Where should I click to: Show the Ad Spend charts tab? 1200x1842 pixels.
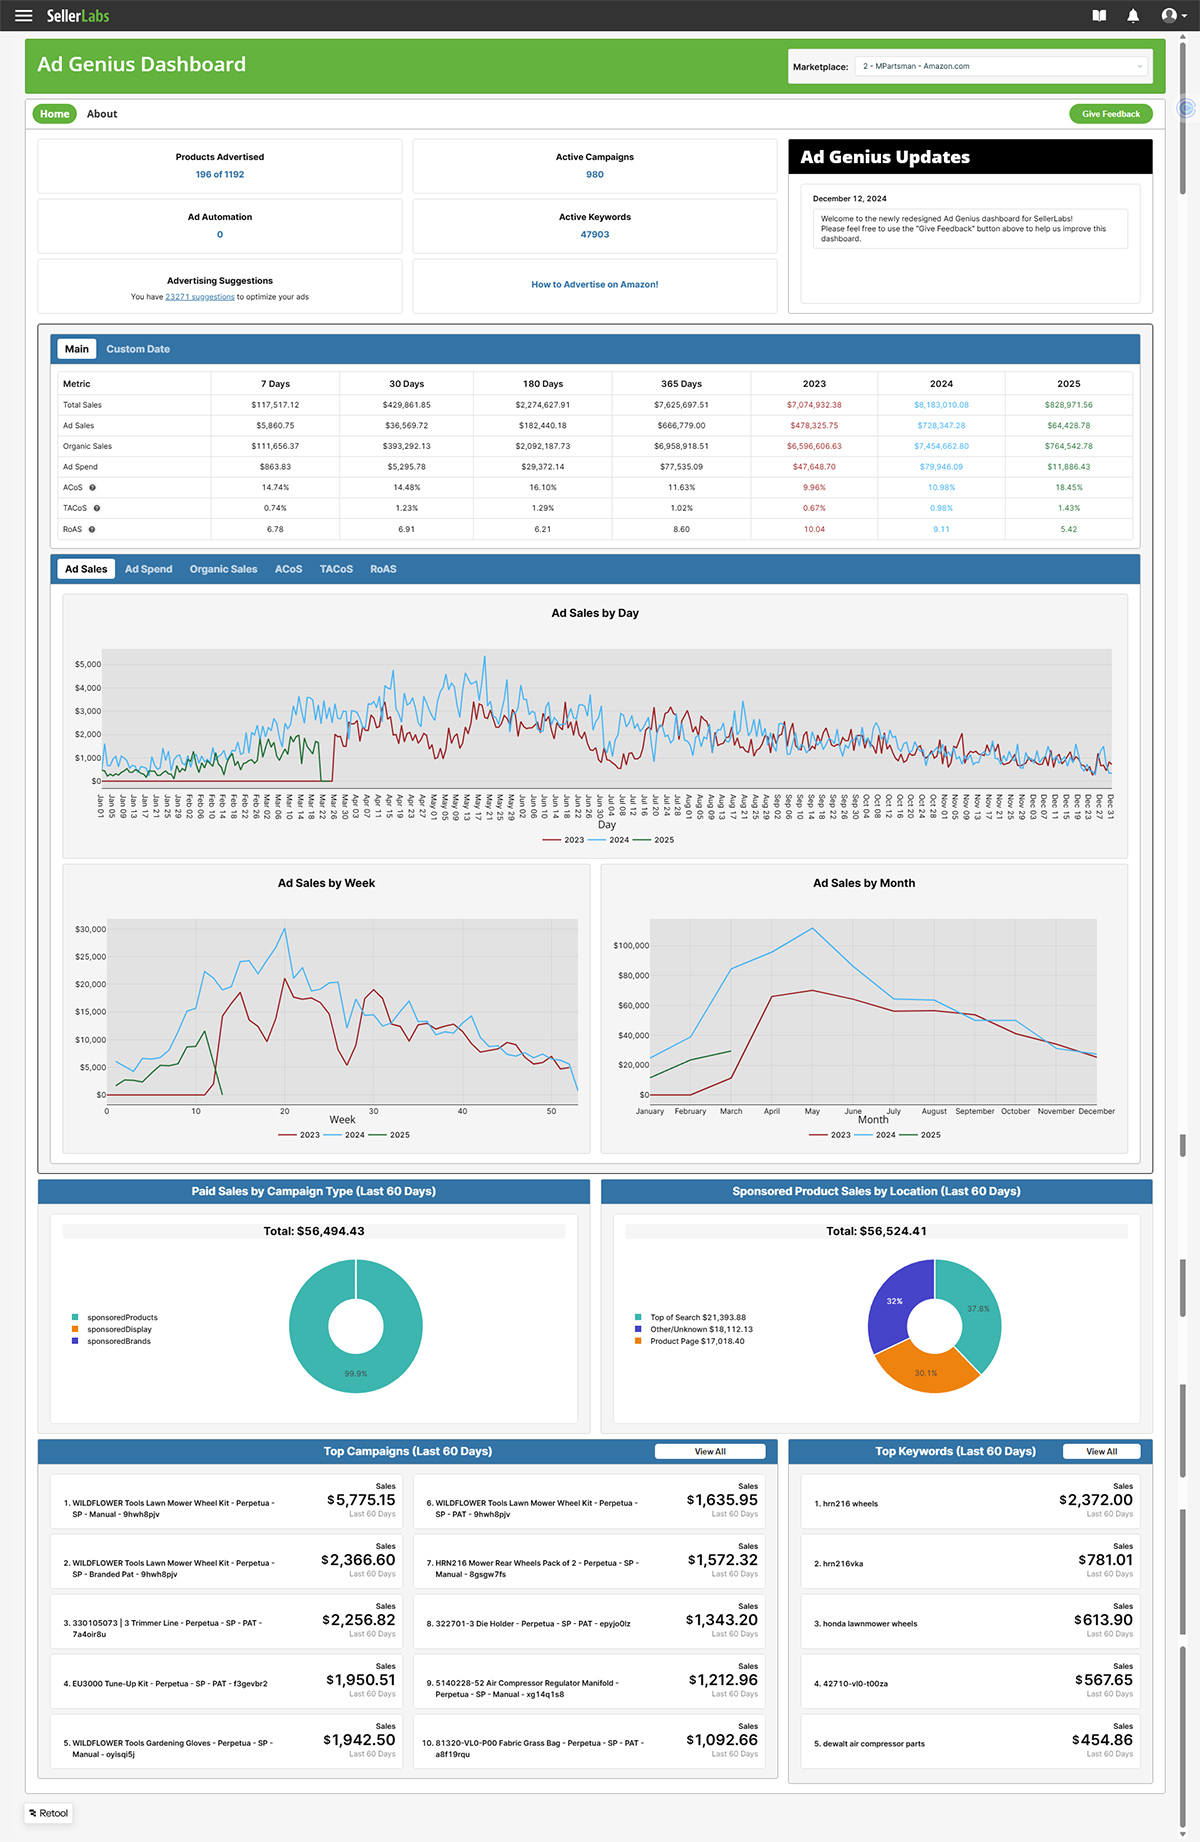click(x=149, y=569)
